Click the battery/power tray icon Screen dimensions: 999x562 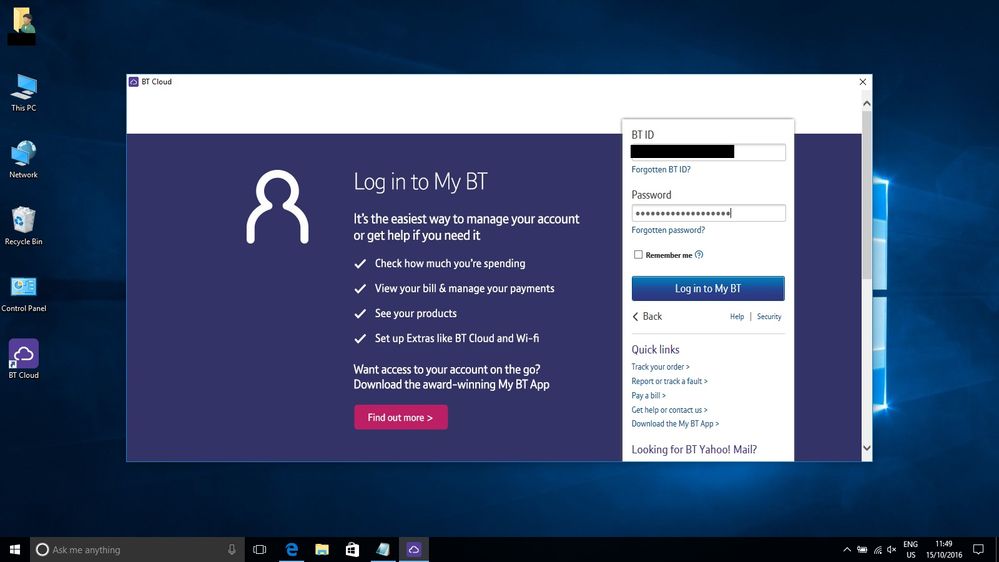[x=862, y=549]
